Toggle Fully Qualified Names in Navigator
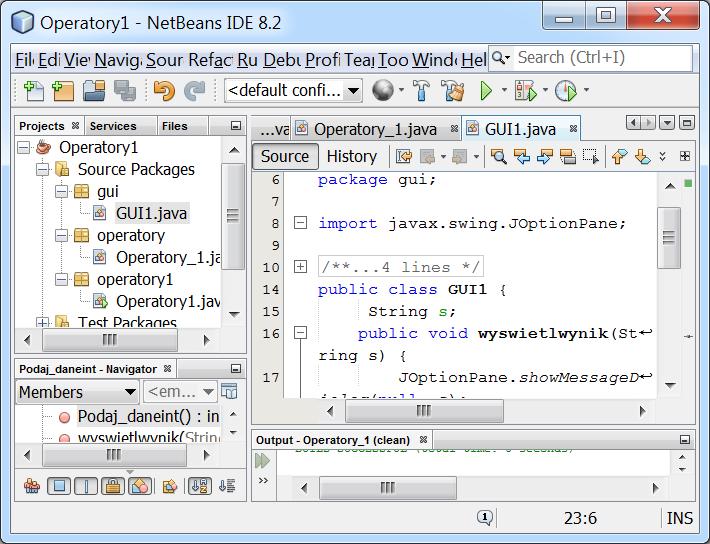 tap(169, 486)
